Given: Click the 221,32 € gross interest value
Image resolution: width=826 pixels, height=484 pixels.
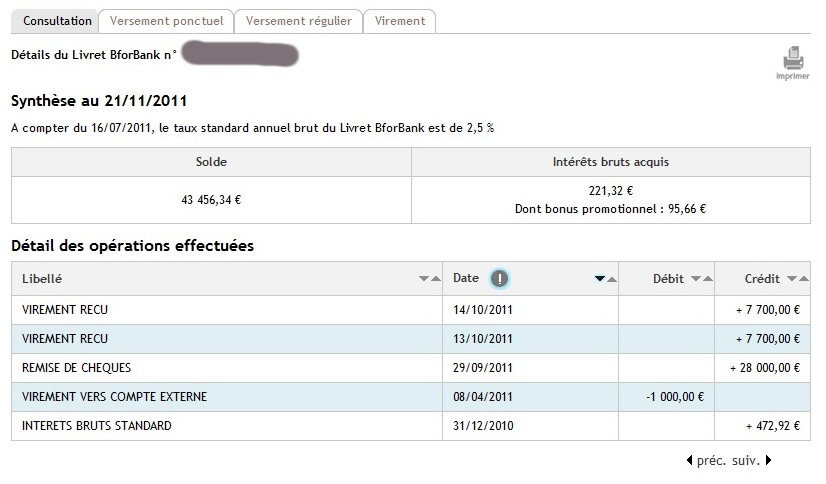Looking at the screenshot, I should [x=611, y=191].
